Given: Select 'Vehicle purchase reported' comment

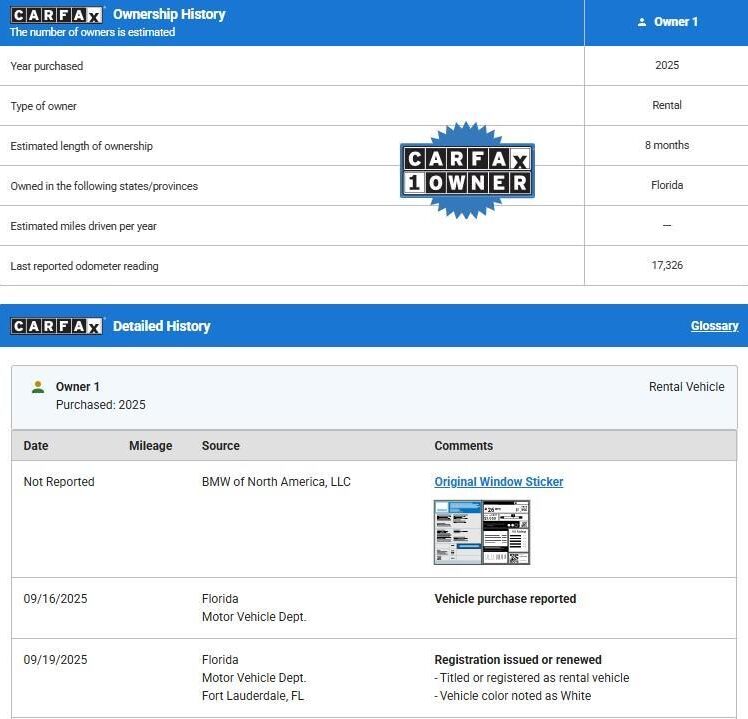Looking at the screenshot, I should 505,599.
